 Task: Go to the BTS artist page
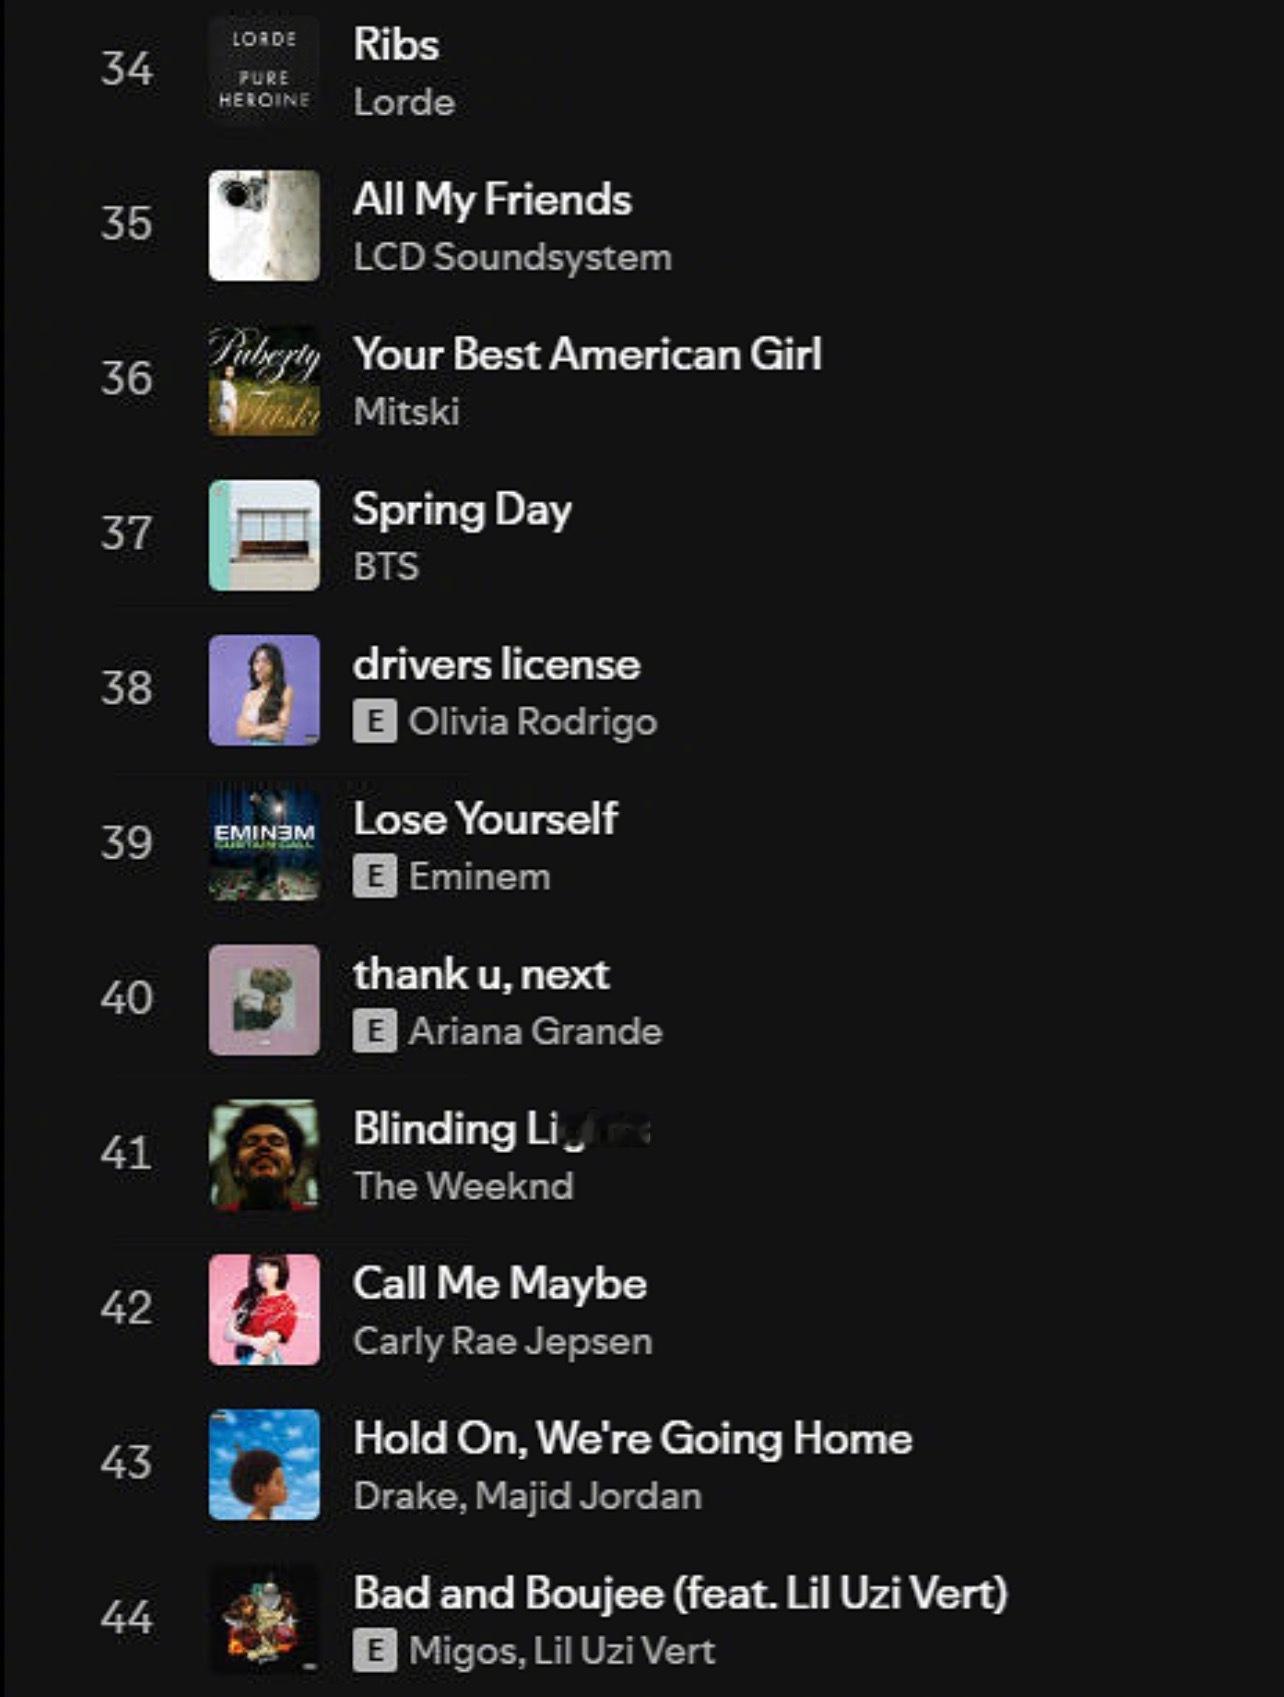(386, 567)
